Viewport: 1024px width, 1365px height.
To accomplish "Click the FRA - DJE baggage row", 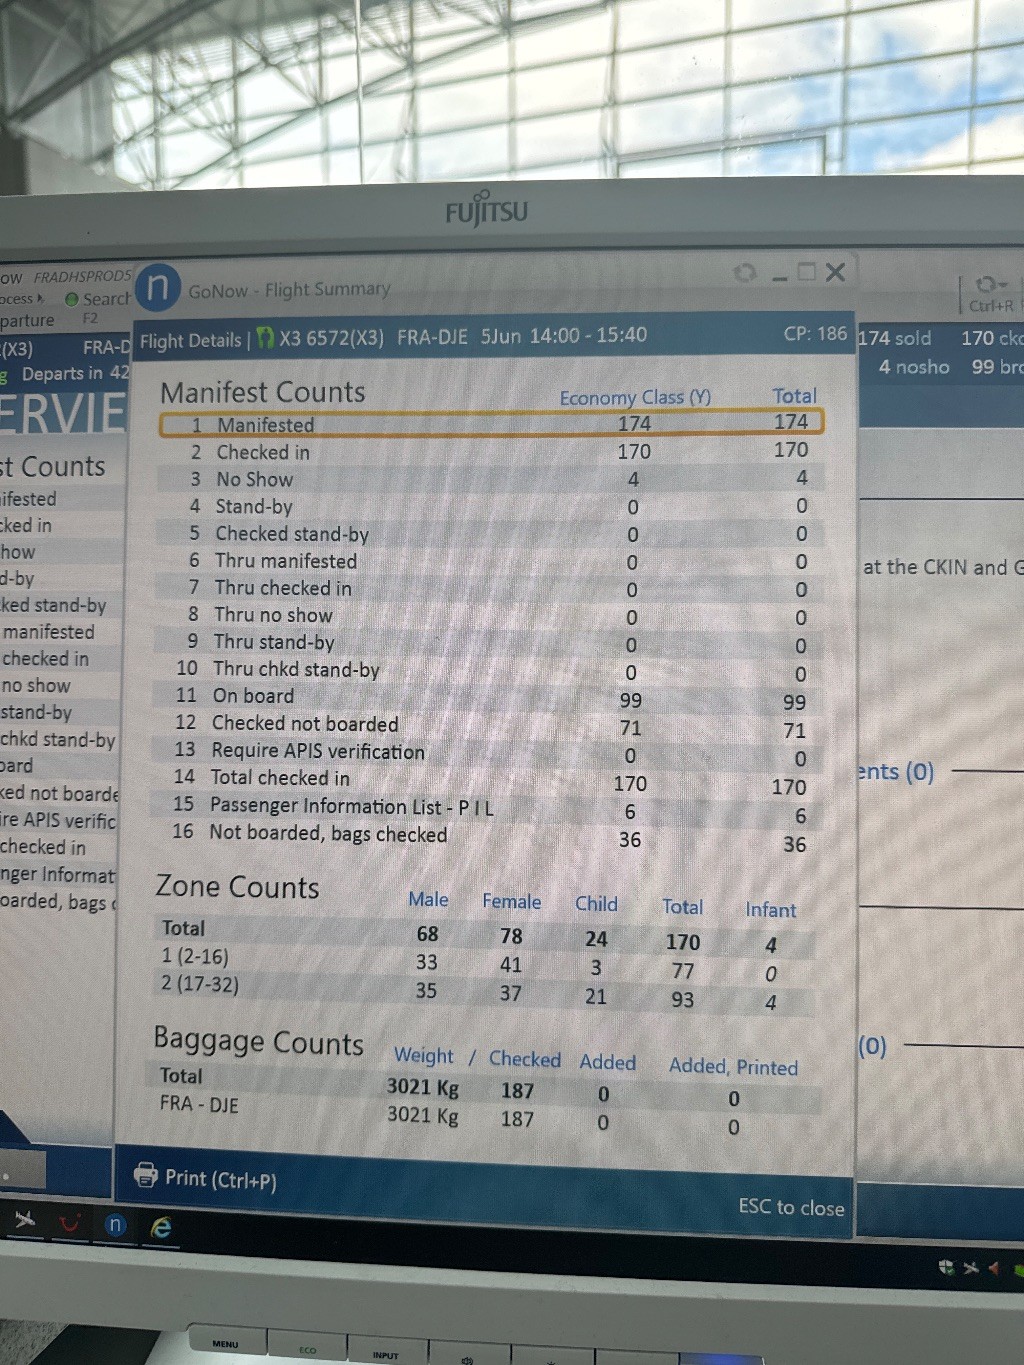I will tap(199, 1105).
